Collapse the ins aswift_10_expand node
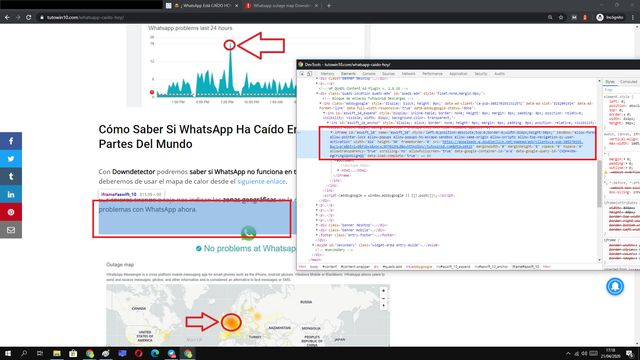 (x=324, y=113)
